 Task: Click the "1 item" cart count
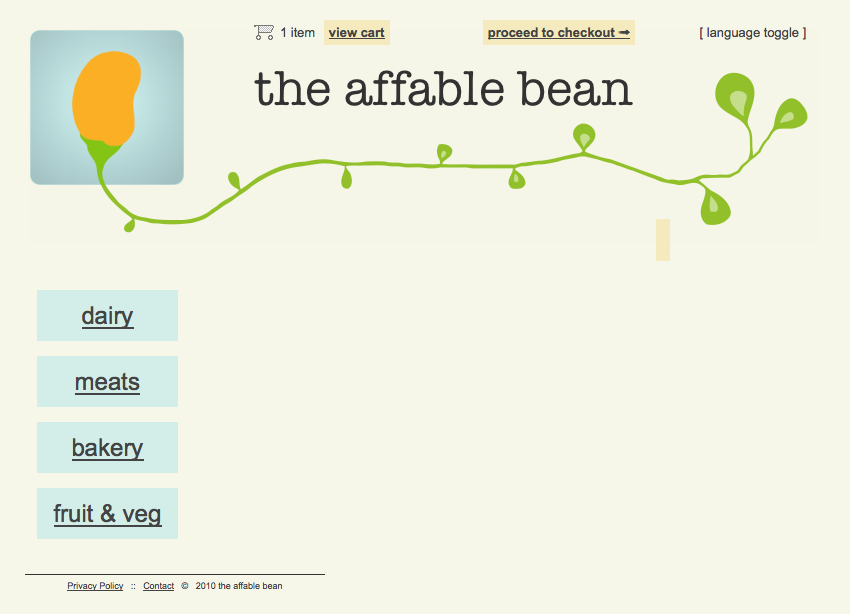[x=297, y=33]
